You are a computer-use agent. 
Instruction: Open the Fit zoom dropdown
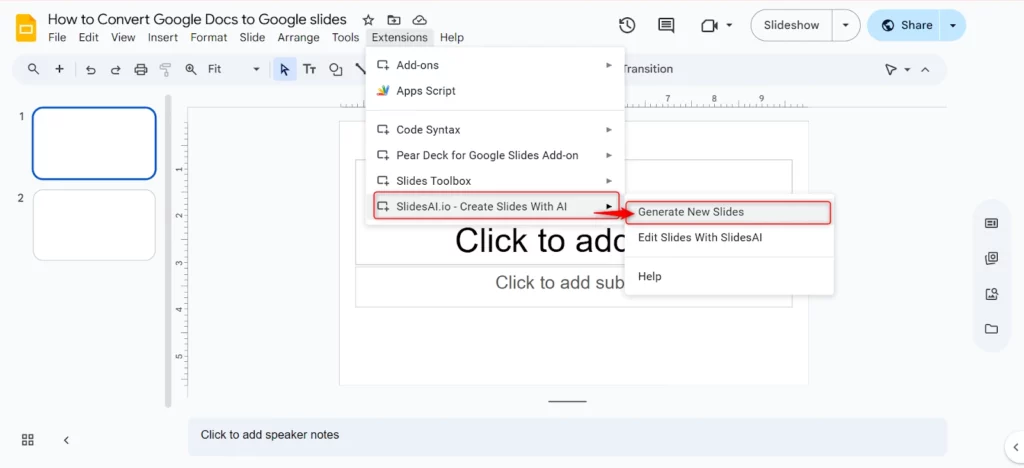[x=234, y=69]
